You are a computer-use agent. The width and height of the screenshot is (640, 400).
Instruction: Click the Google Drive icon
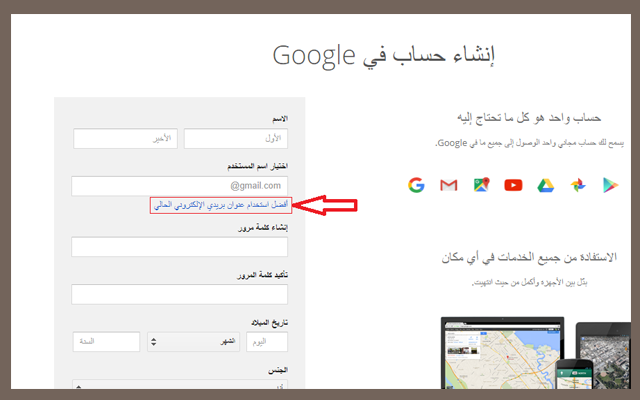tap(545, 185)
